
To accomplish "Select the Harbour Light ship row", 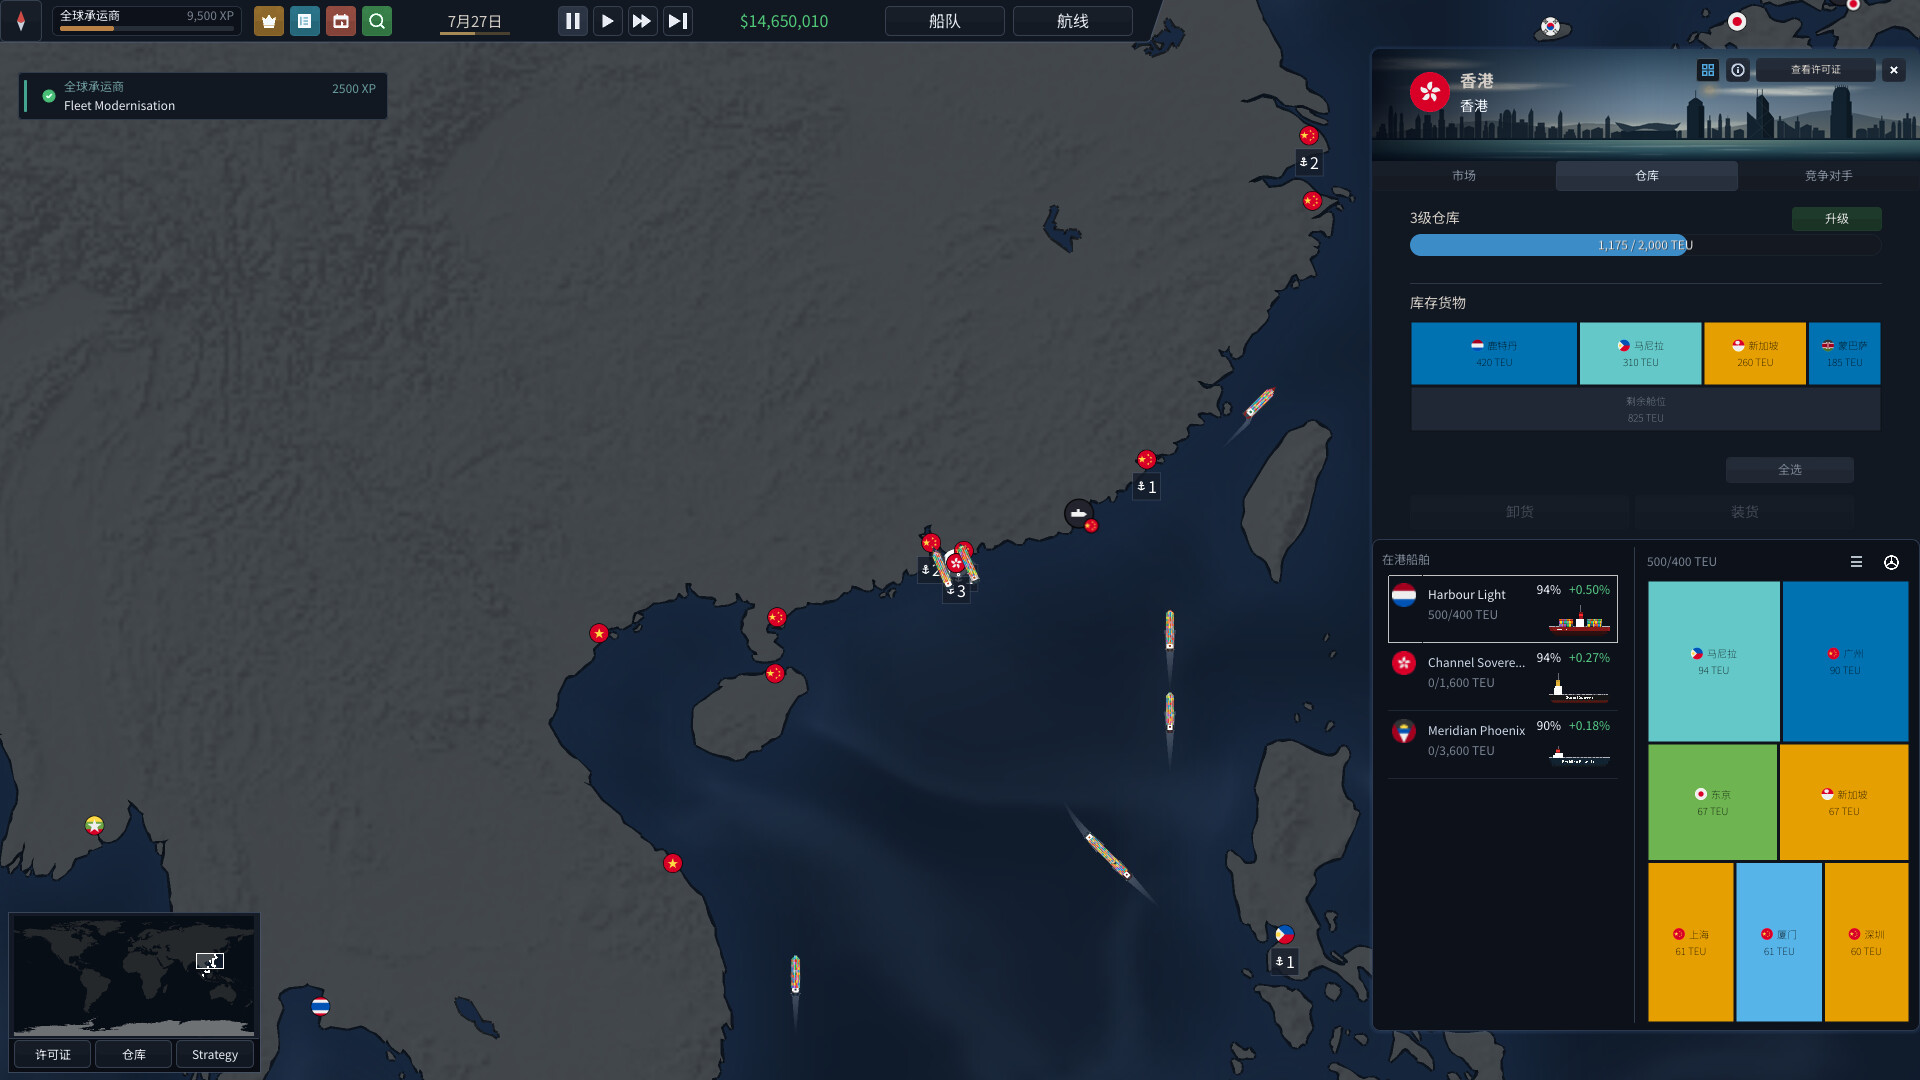I will 1502,608.
